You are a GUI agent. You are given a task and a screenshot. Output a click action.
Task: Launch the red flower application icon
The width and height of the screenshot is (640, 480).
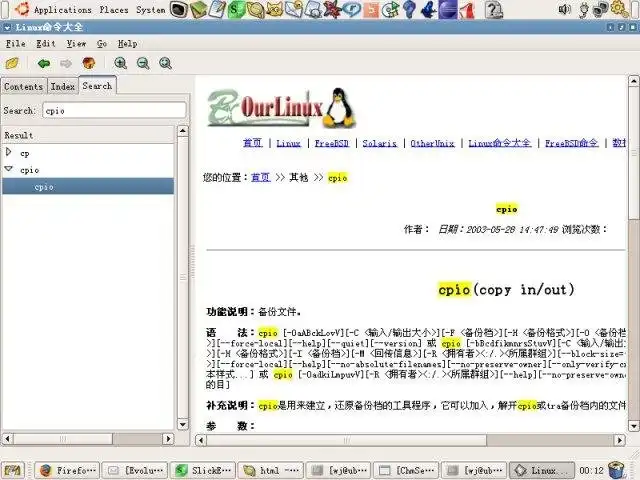pos(331,9)
